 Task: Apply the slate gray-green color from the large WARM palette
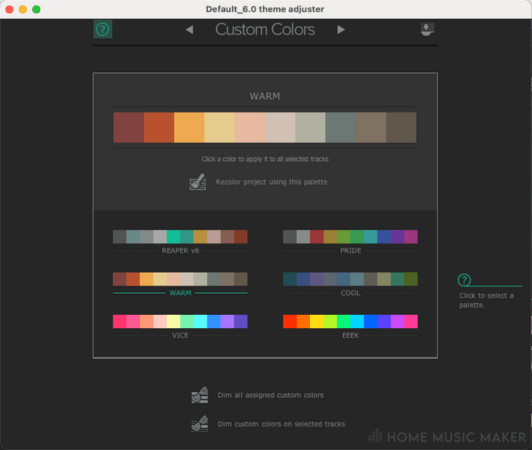click(x=341, y=127)
